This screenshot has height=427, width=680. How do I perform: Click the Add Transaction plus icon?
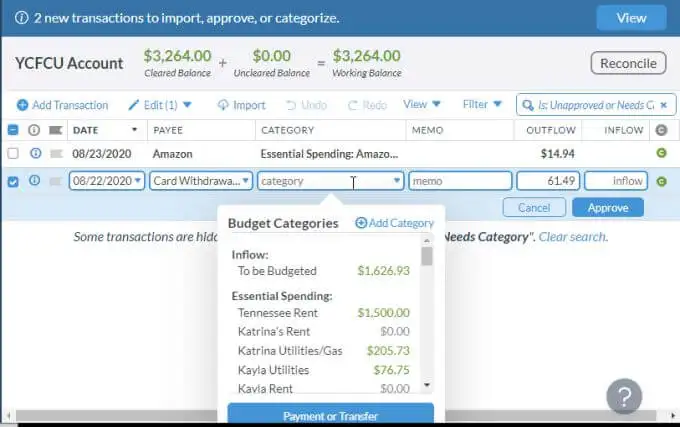22,105
